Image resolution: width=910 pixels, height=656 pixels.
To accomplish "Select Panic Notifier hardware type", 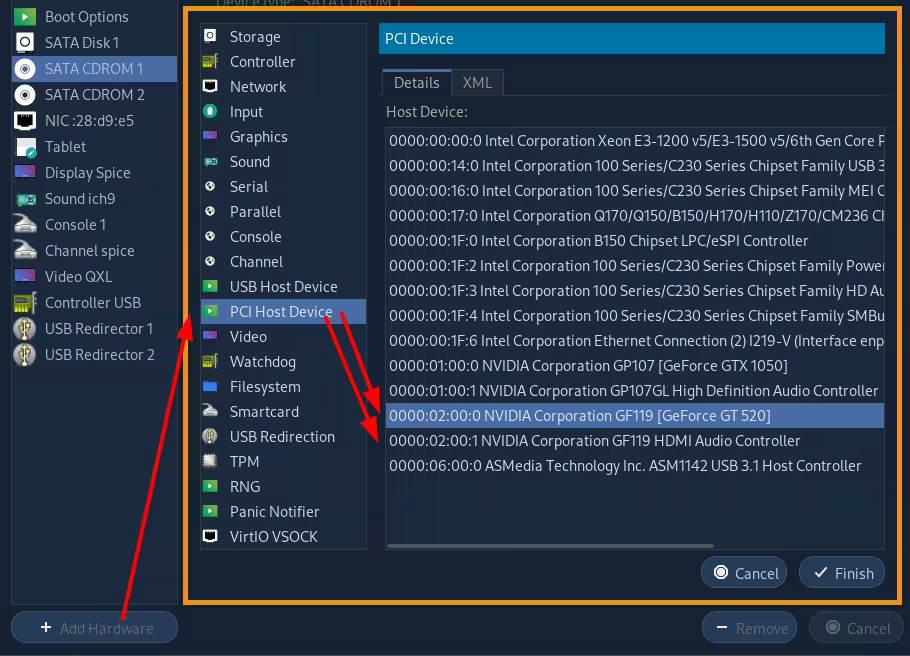I will click(x=283, y=511).
